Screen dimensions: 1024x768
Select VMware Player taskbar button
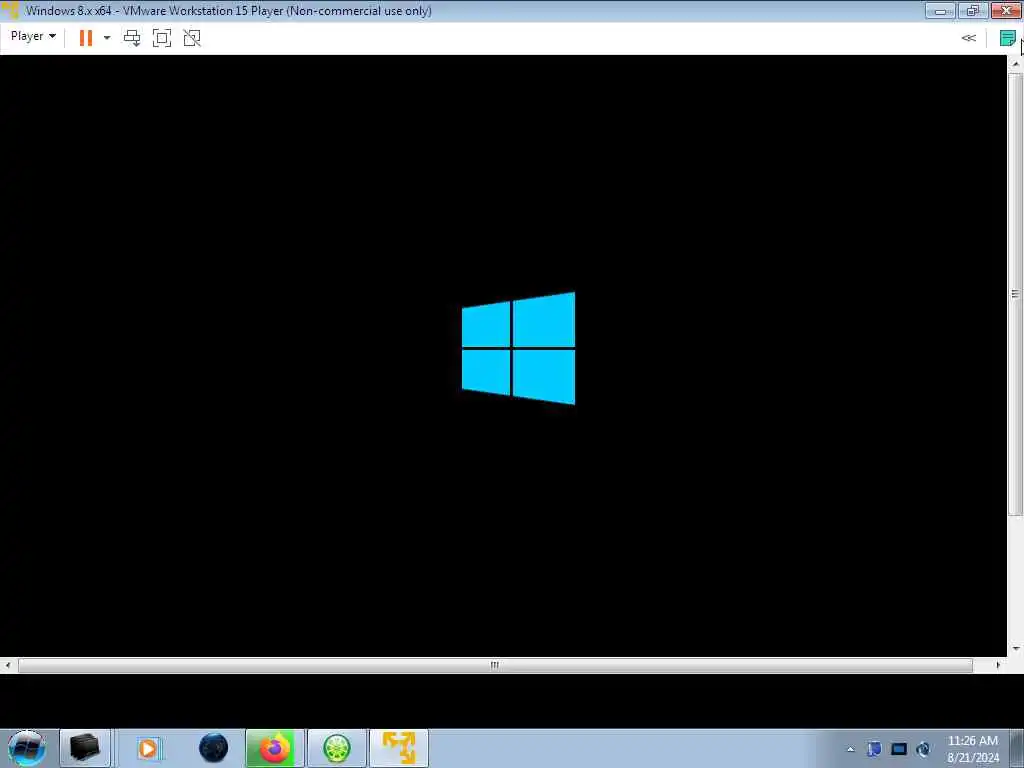(x=399, y=748)
